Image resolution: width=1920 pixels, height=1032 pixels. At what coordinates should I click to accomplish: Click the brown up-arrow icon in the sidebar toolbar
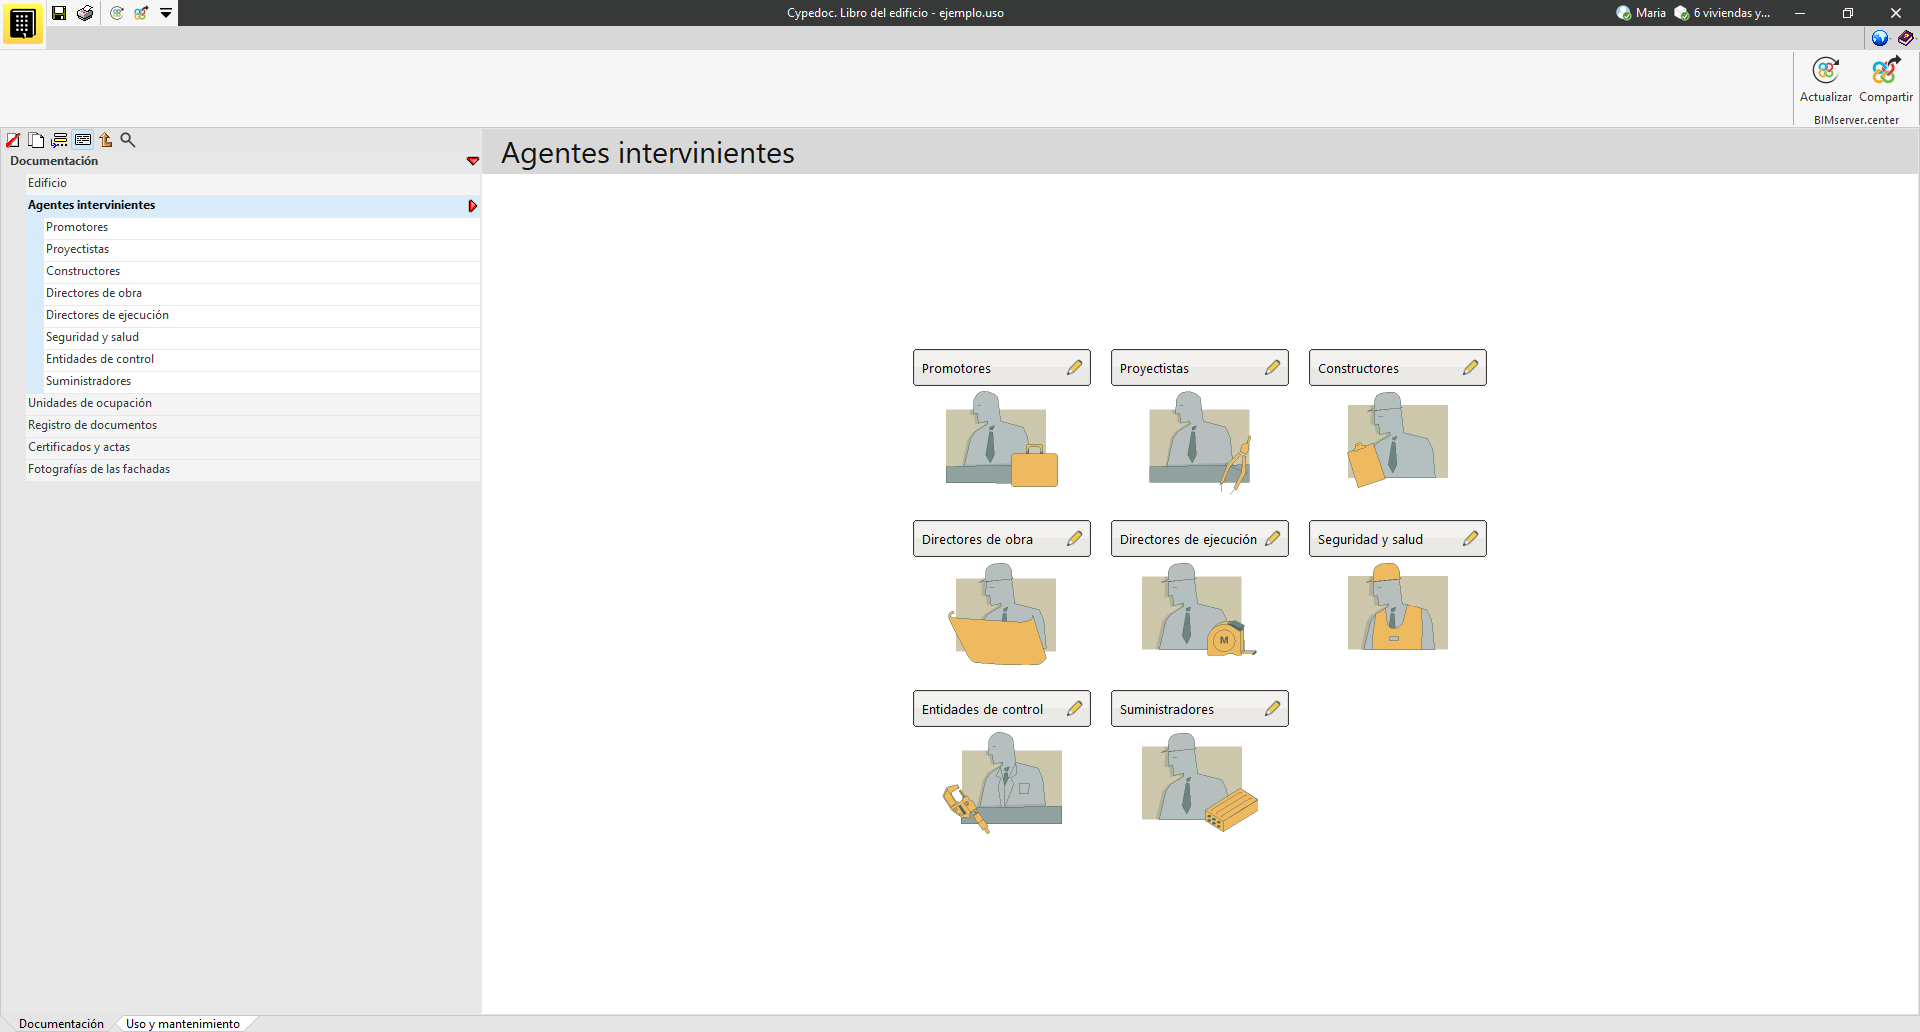pyautogui.click(x=105, y=140)
